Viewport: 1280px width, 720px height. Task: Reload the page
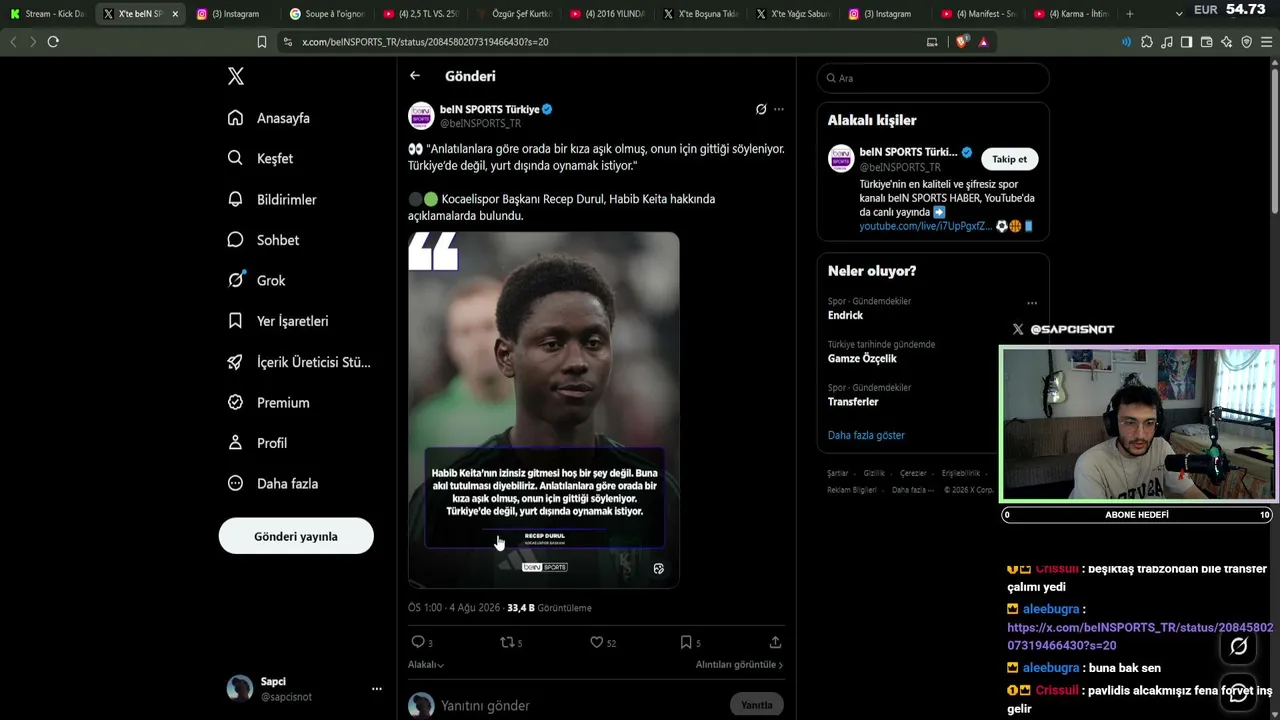[x=53, y=42]
